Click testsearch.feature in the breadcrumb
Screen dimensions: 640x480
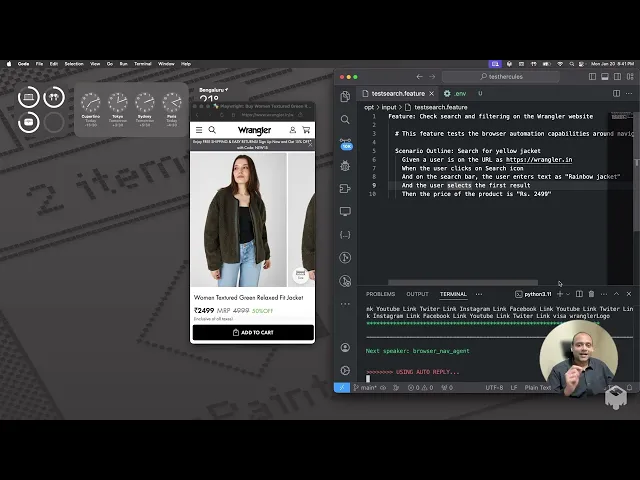[441, 107]
